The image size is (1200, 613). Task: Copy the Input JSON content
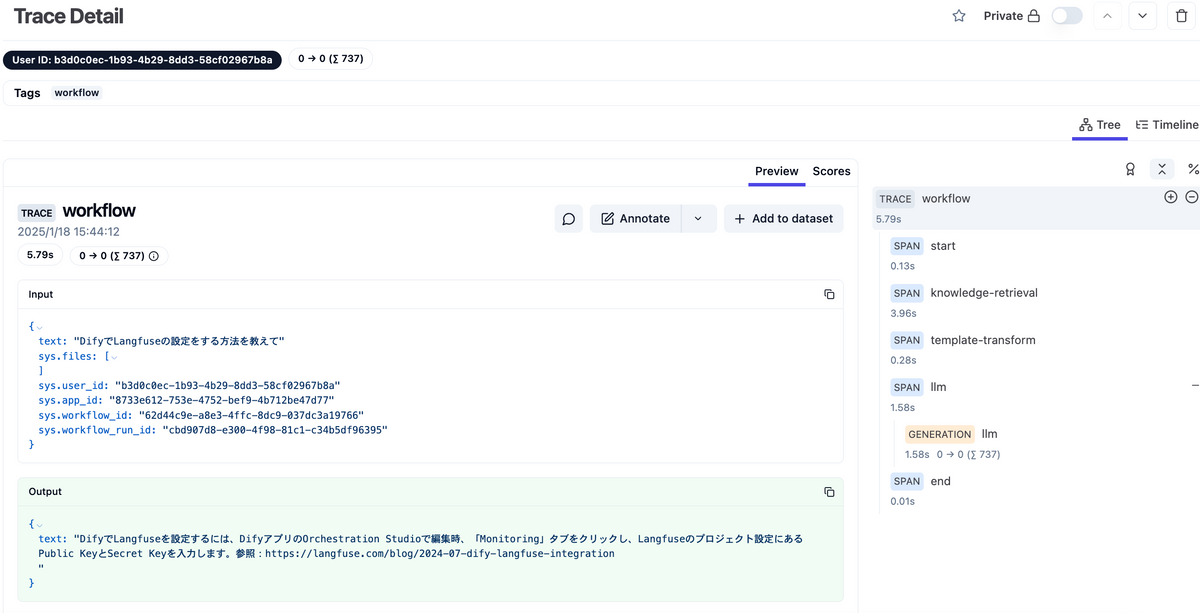point(829,294)
